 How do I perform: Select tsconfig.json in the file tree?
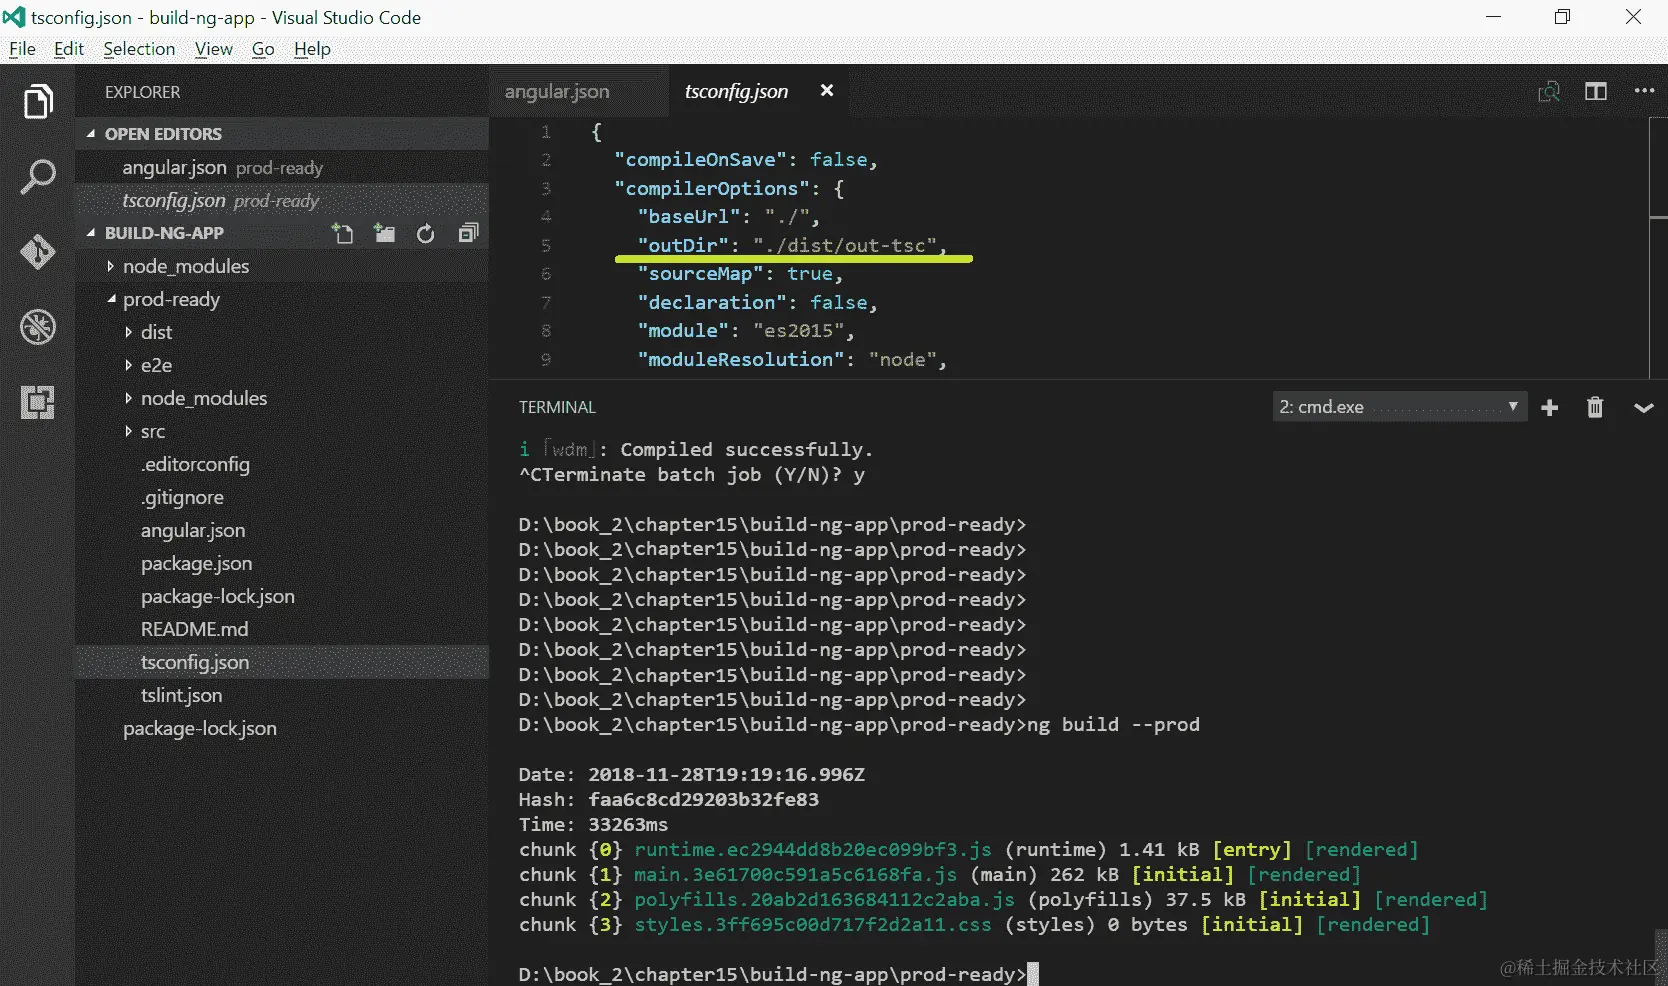coord(282,662)
